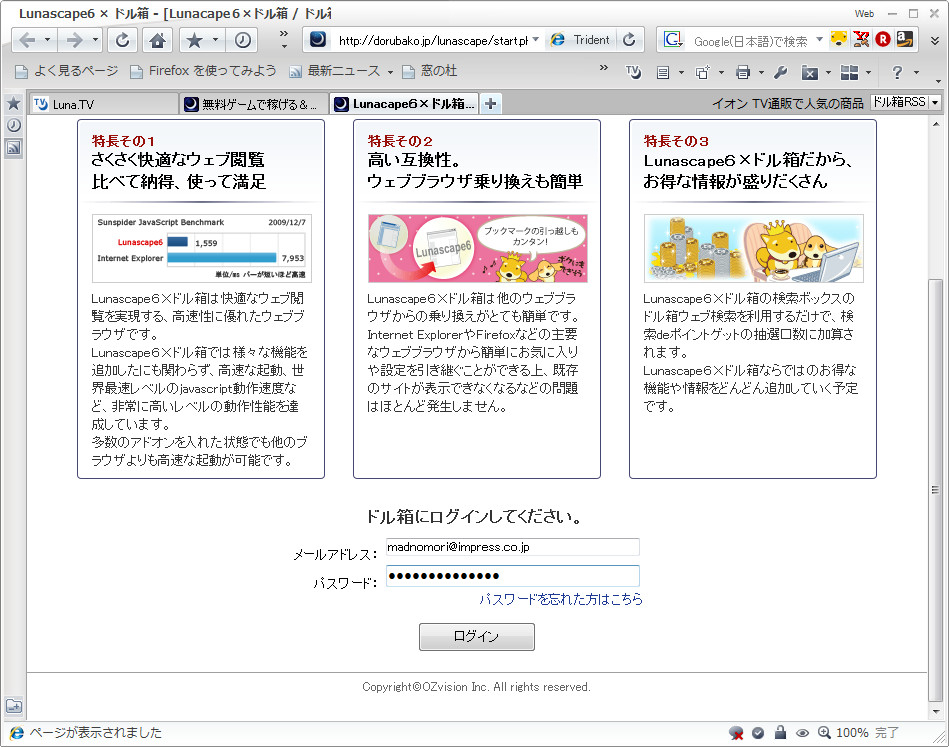Click the security lock icon in the status bar
This screenshot has width=949, height=747.
(781, 732)
